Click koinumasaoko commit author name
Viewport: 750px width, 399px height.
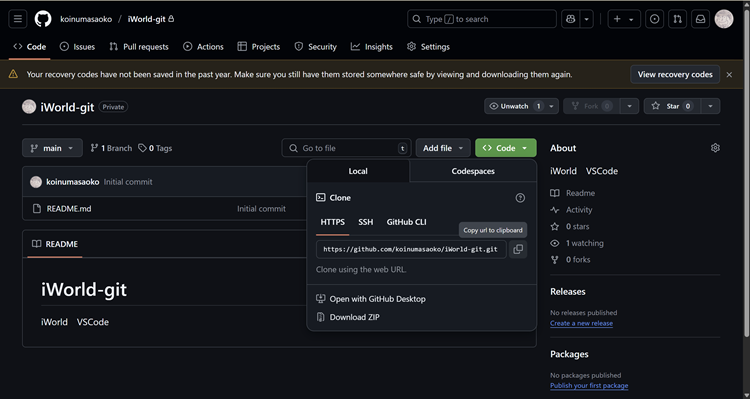coord(73,182)
